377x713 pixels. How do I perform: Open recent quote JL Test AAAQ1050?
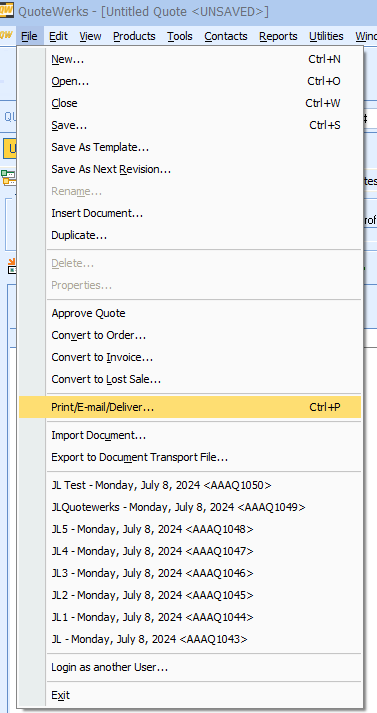(x=190, y=485)
